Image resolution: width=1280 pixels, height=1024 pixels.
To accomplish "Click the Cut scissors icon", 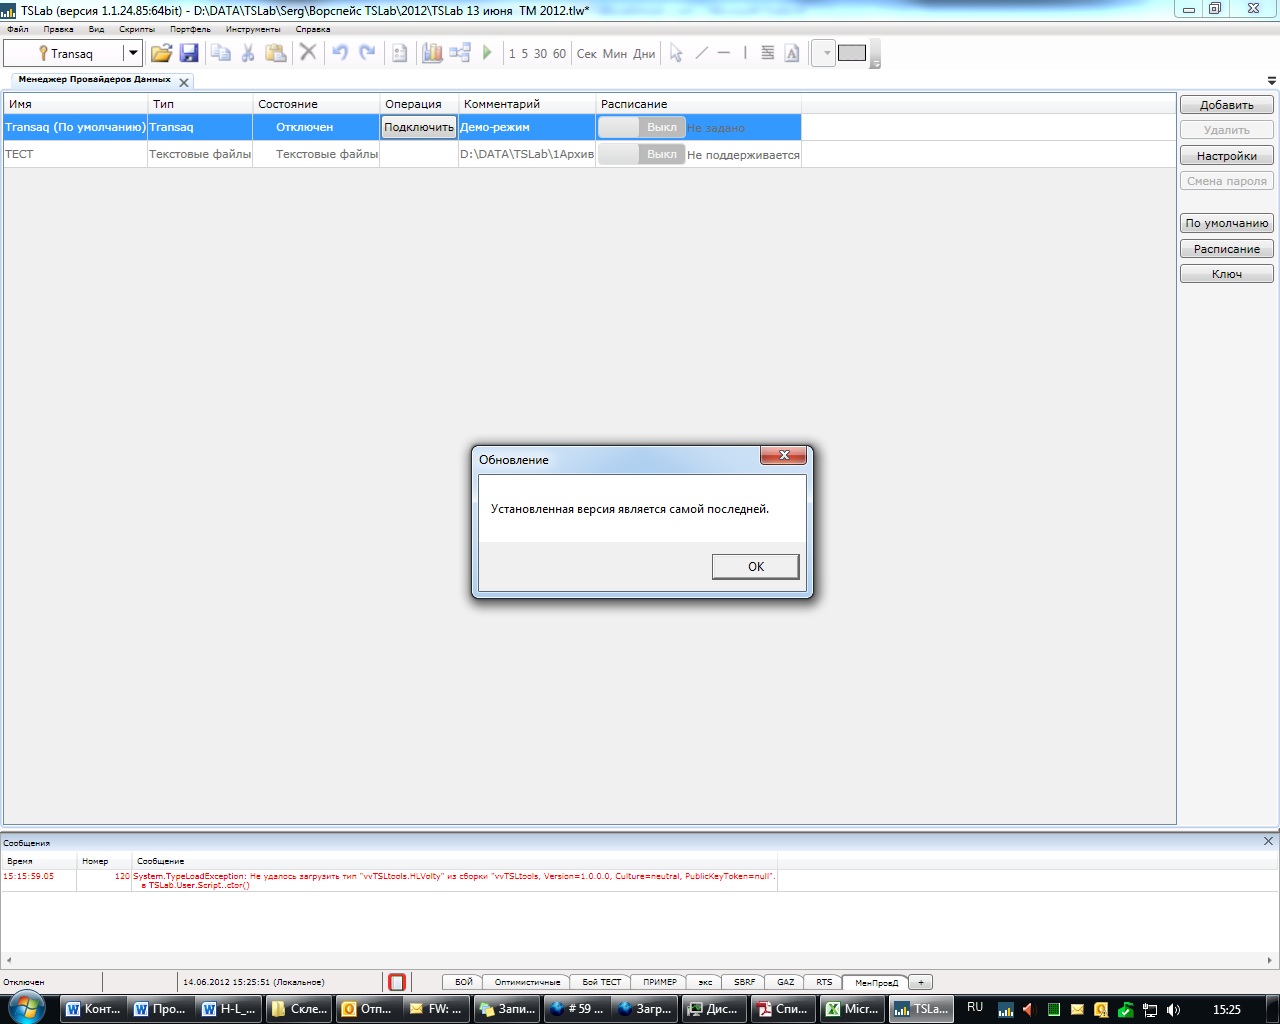I will [248, 53].
